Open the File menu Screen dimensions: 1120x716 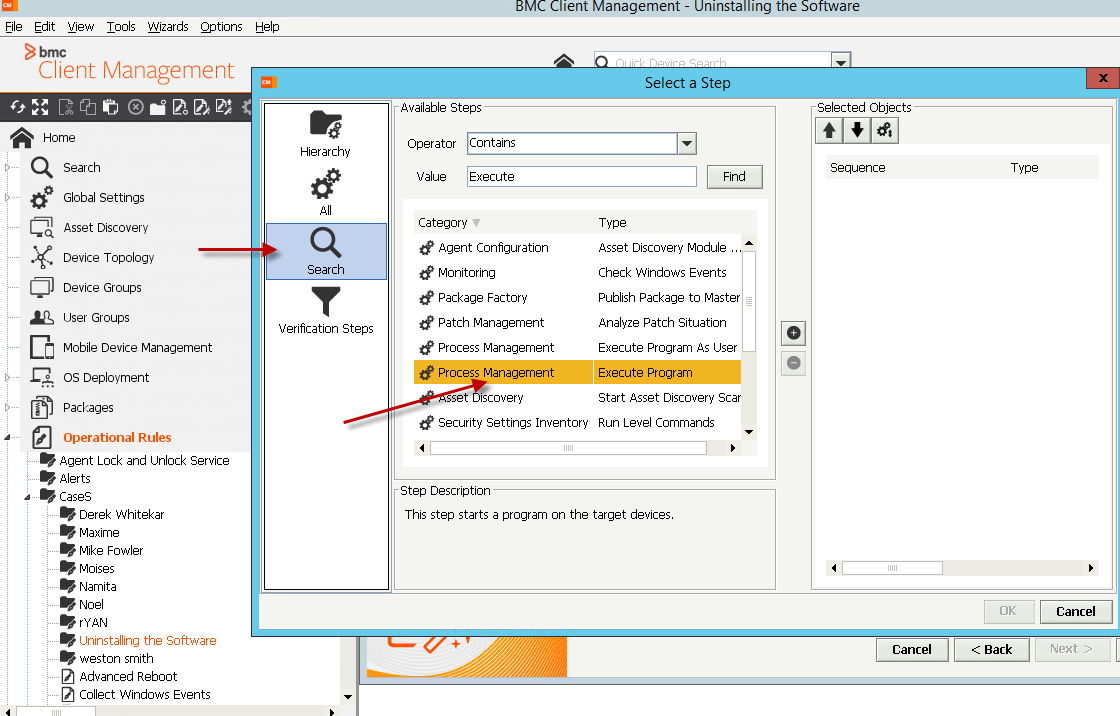[14, 26]
